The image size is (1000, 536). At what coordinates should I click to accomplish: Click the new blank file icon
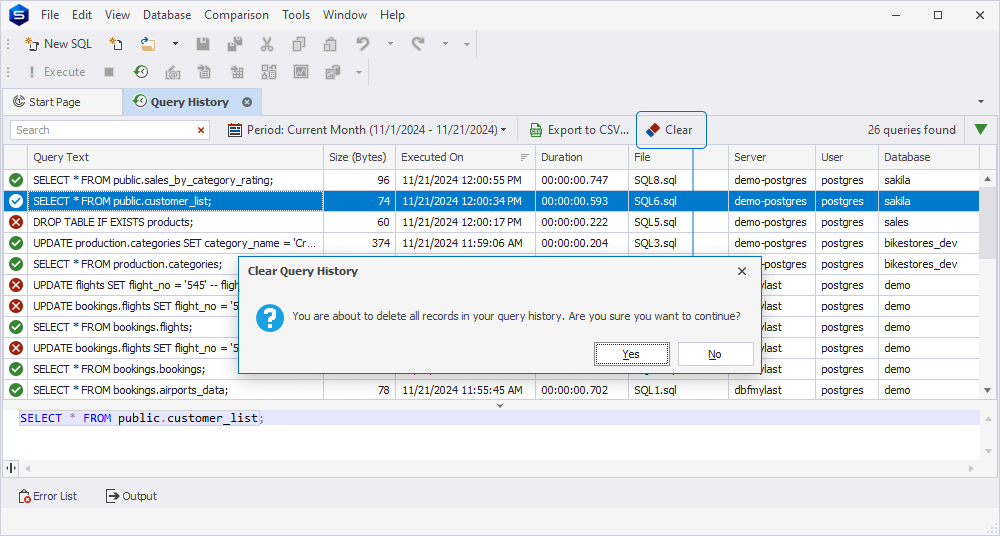[x=115, y=44]
